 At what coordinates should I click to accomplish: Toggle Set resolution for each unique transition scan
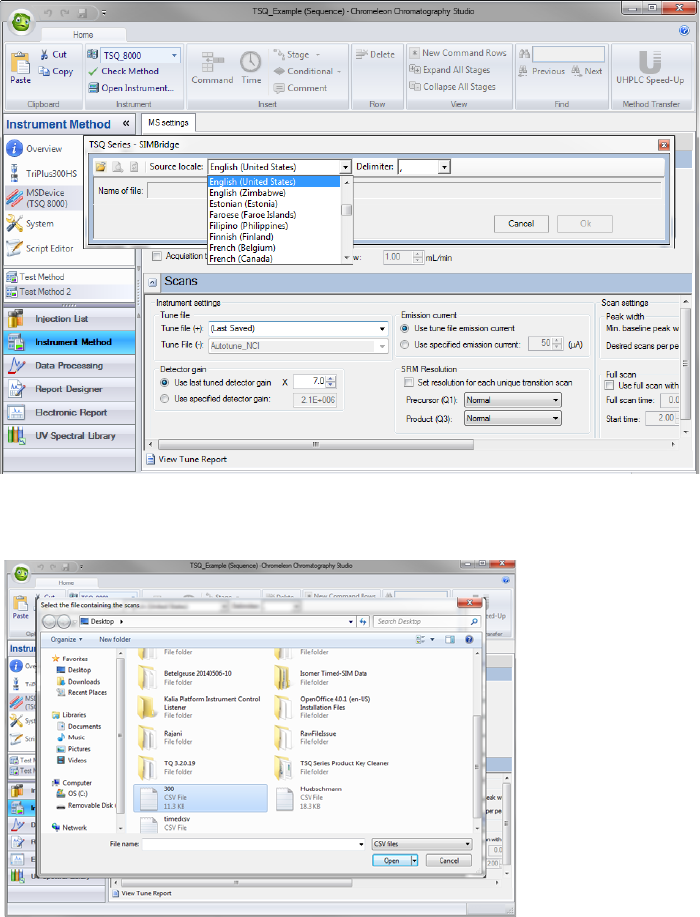click(409, 382)
